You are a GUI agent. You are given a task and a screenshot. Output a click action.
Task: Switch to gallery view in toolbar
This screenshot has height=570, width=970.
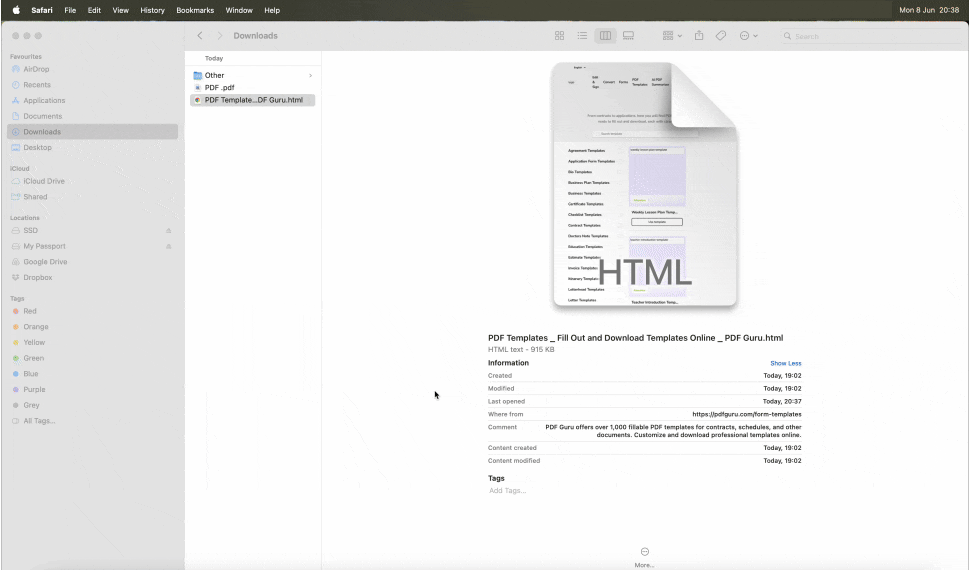629,36
